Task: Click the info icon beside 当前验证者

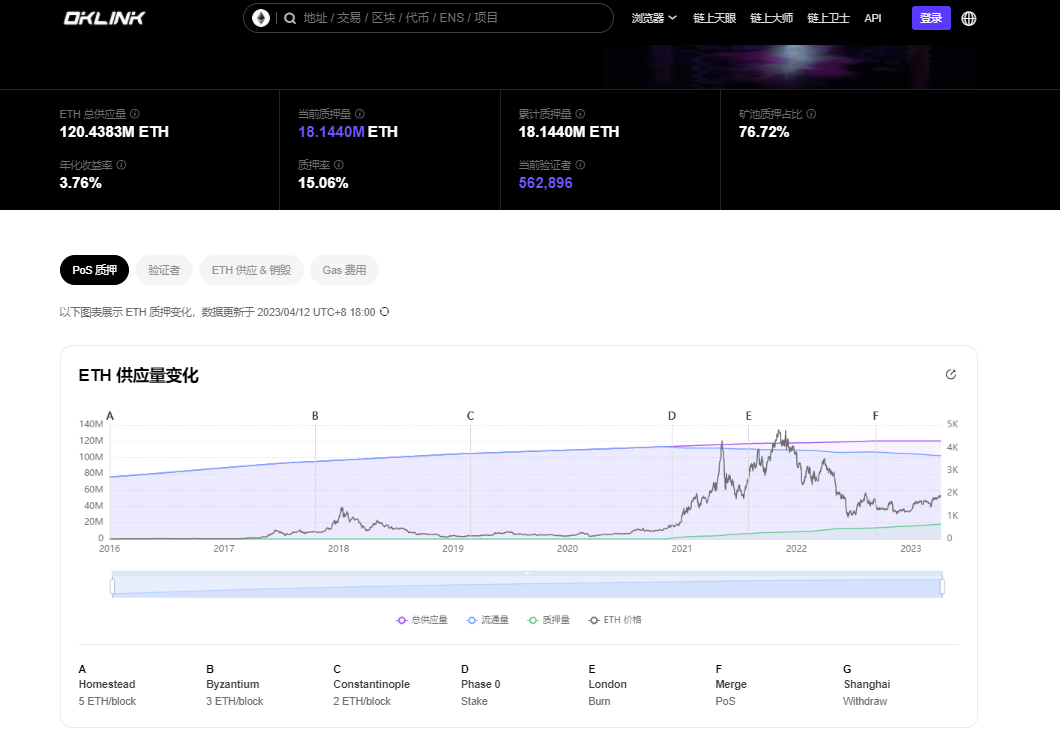Action: click(x=580, y=164)
